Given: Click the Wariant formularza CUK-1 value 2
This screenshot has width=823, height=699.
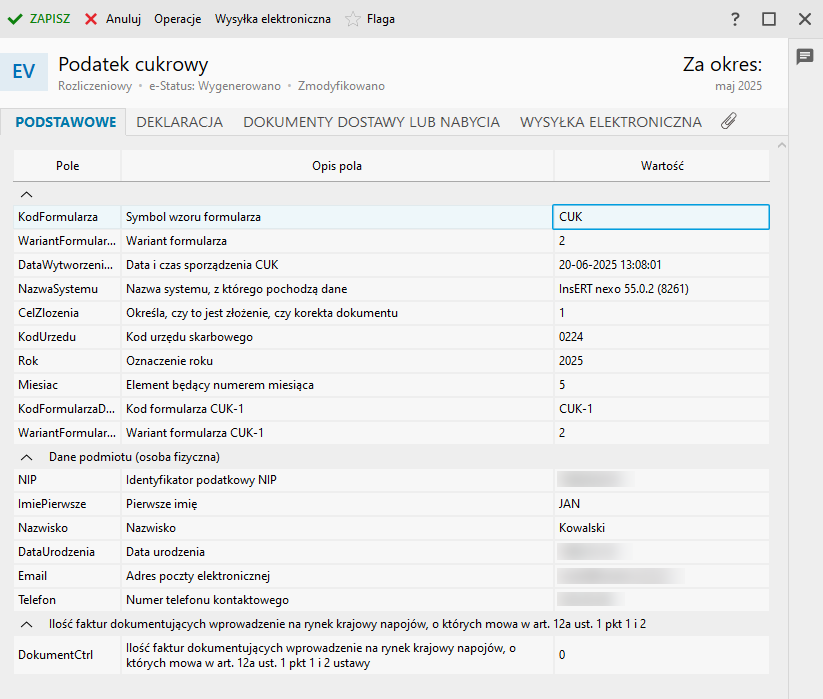Looking at the screenshot, I should 661,433.
